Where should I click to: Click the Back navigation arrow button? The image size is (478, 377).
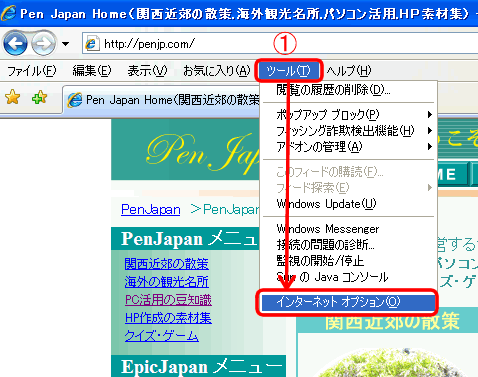[x=15, y=43]
